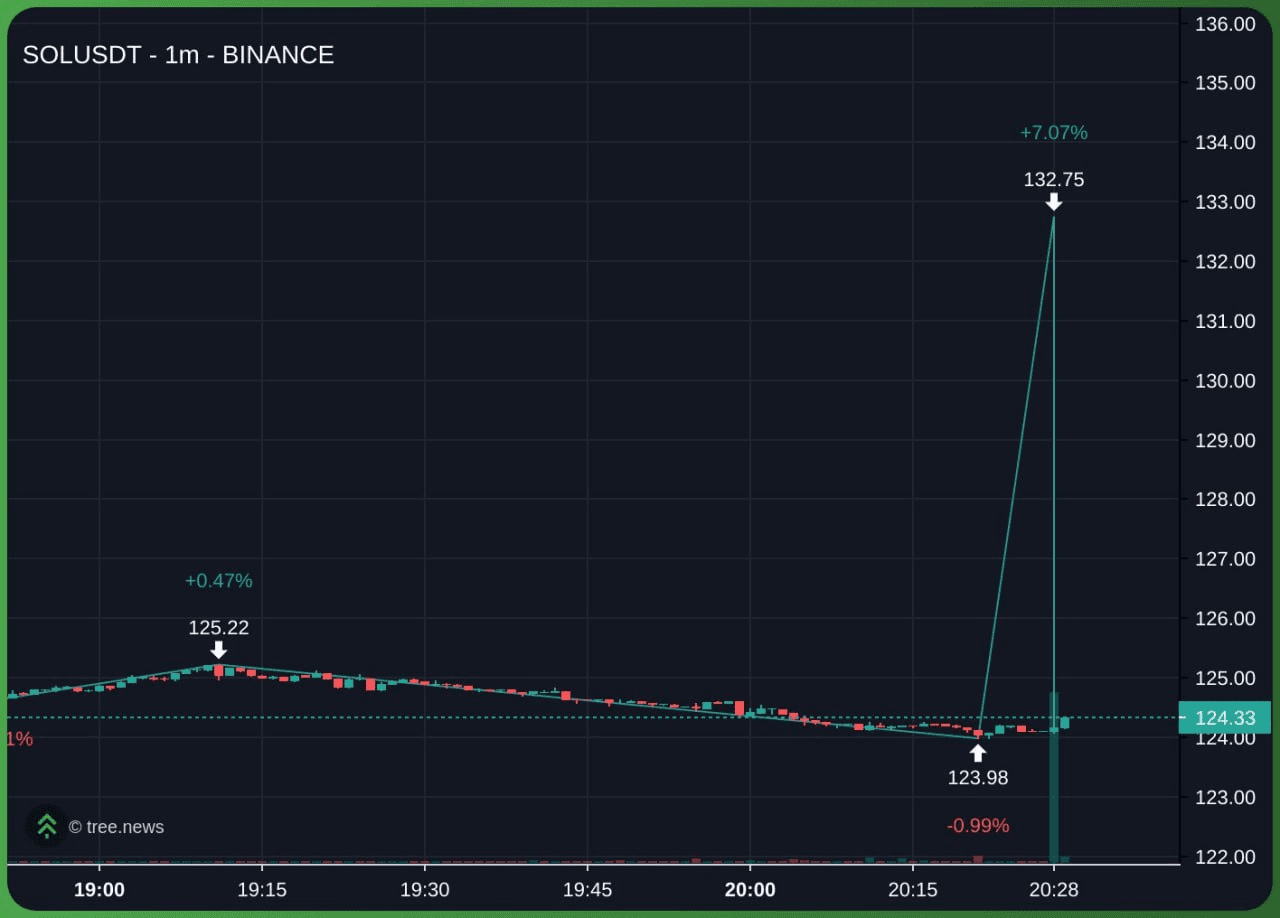Image resolution: width=1280 pixels, height=918 pixels.
Task: Click the 20:00 time axis label
Action: (751, 890)
